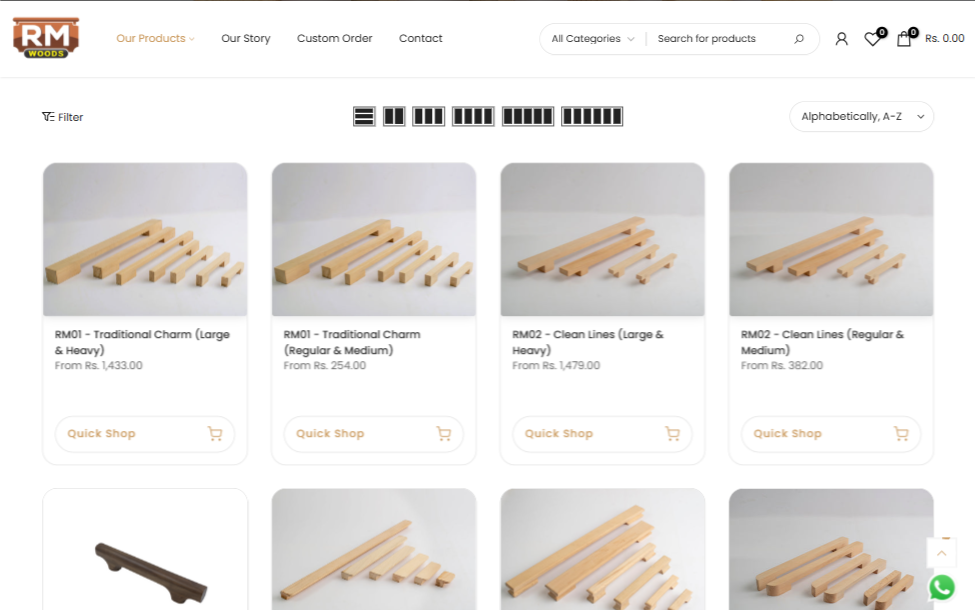Open the wishlist heart icon
This screenshot has height=610, width=975.
(872, 39)
